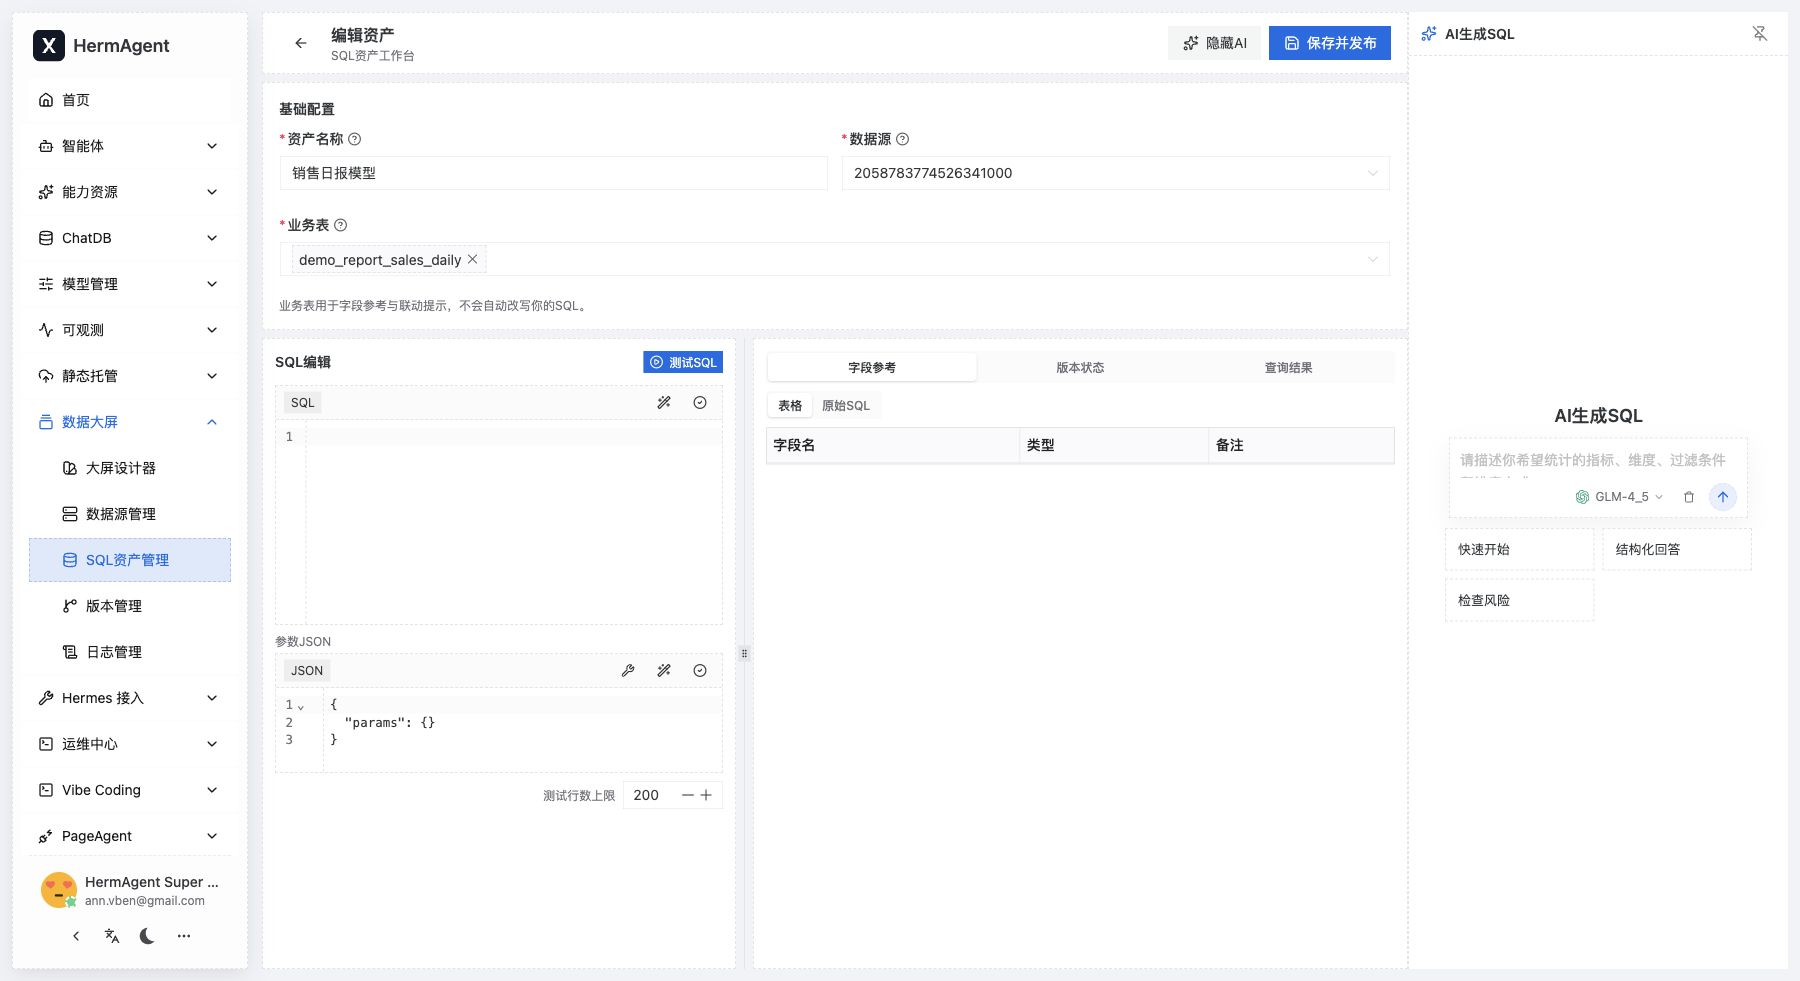Switch to 字段参考 tab

point(872,367)
